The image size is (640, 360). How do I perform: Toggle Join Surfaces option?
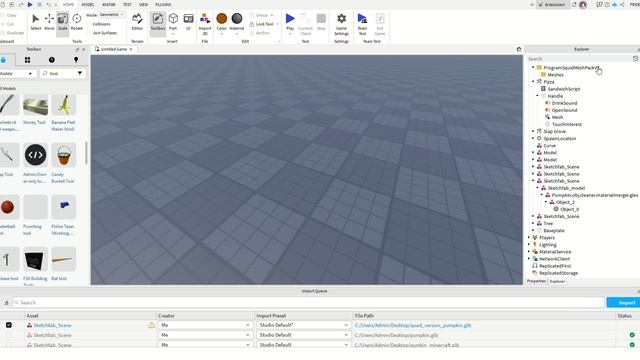click(104, 33)
